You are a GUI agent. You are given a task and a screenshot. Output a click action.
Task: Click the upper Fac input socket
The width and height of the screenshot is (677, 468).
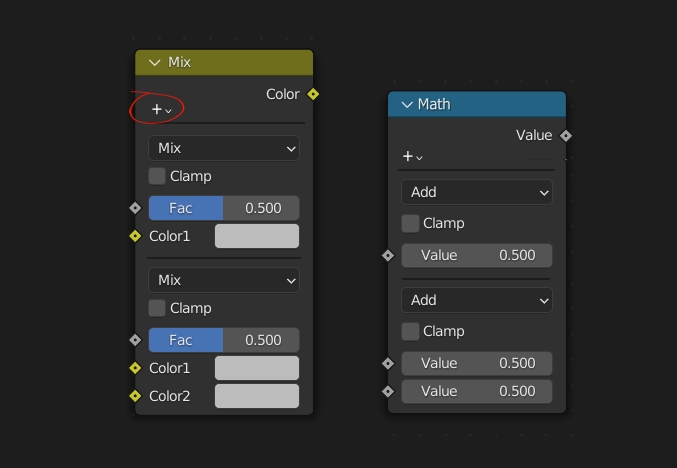(x=135, y=208)
